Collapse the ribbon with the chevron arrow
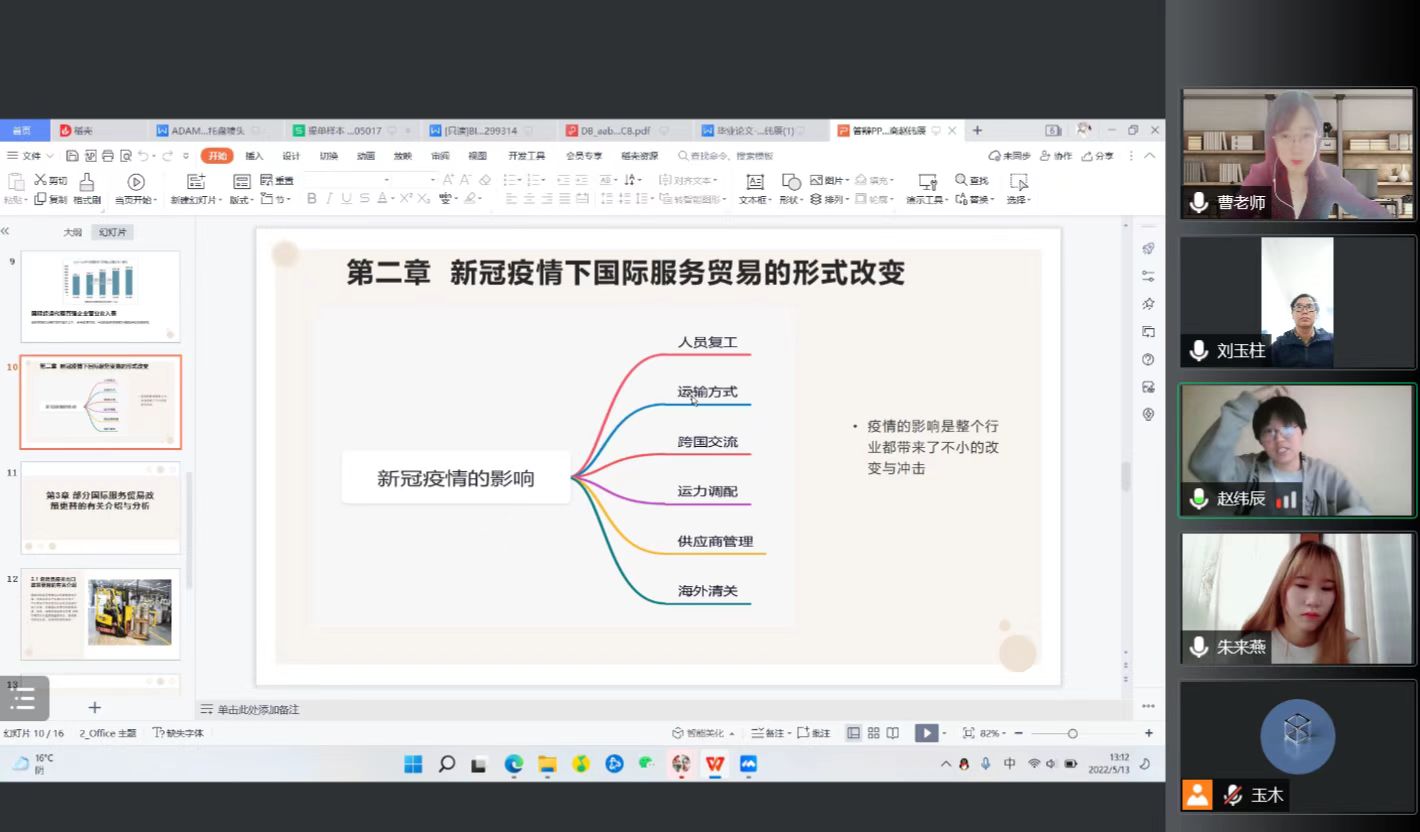The width and height of the screenshot is (1420, 832). point(1150,156)
